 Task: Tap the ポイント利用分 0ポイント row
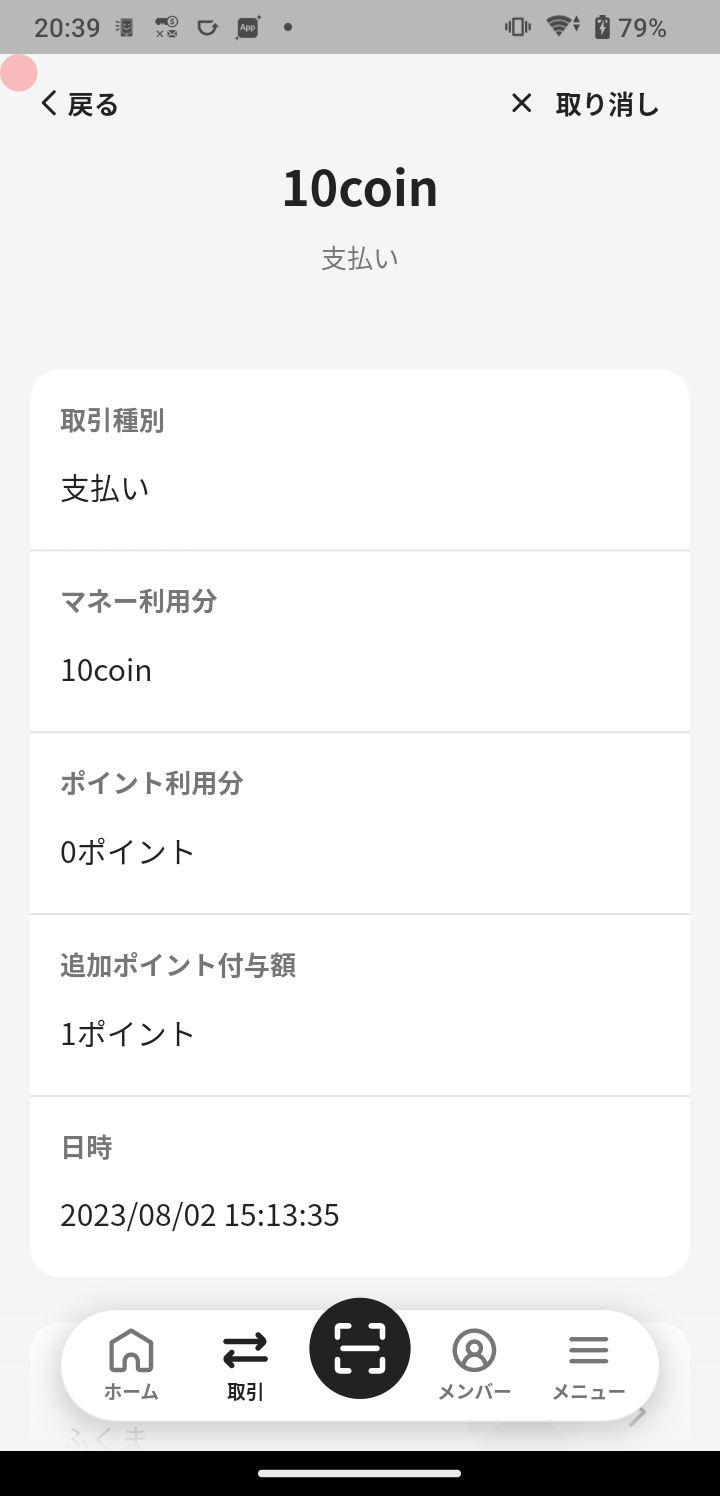pos(360,823)
